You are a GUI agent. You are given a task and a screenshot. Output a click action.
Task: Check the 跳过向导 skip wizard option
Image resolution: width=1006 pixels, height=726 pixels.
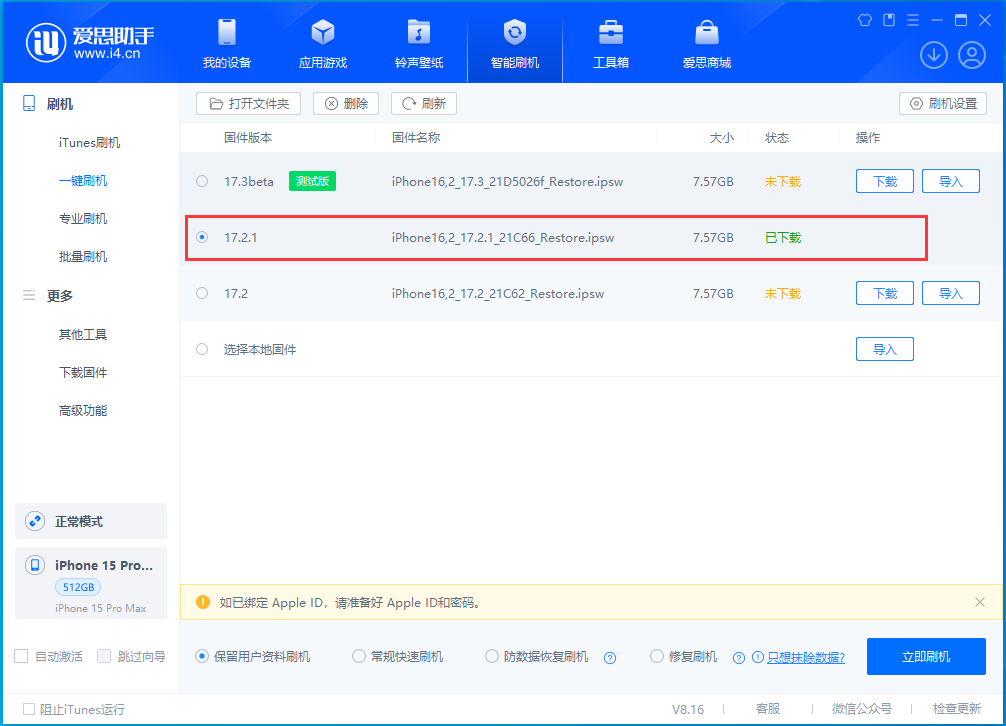point(104,656)
